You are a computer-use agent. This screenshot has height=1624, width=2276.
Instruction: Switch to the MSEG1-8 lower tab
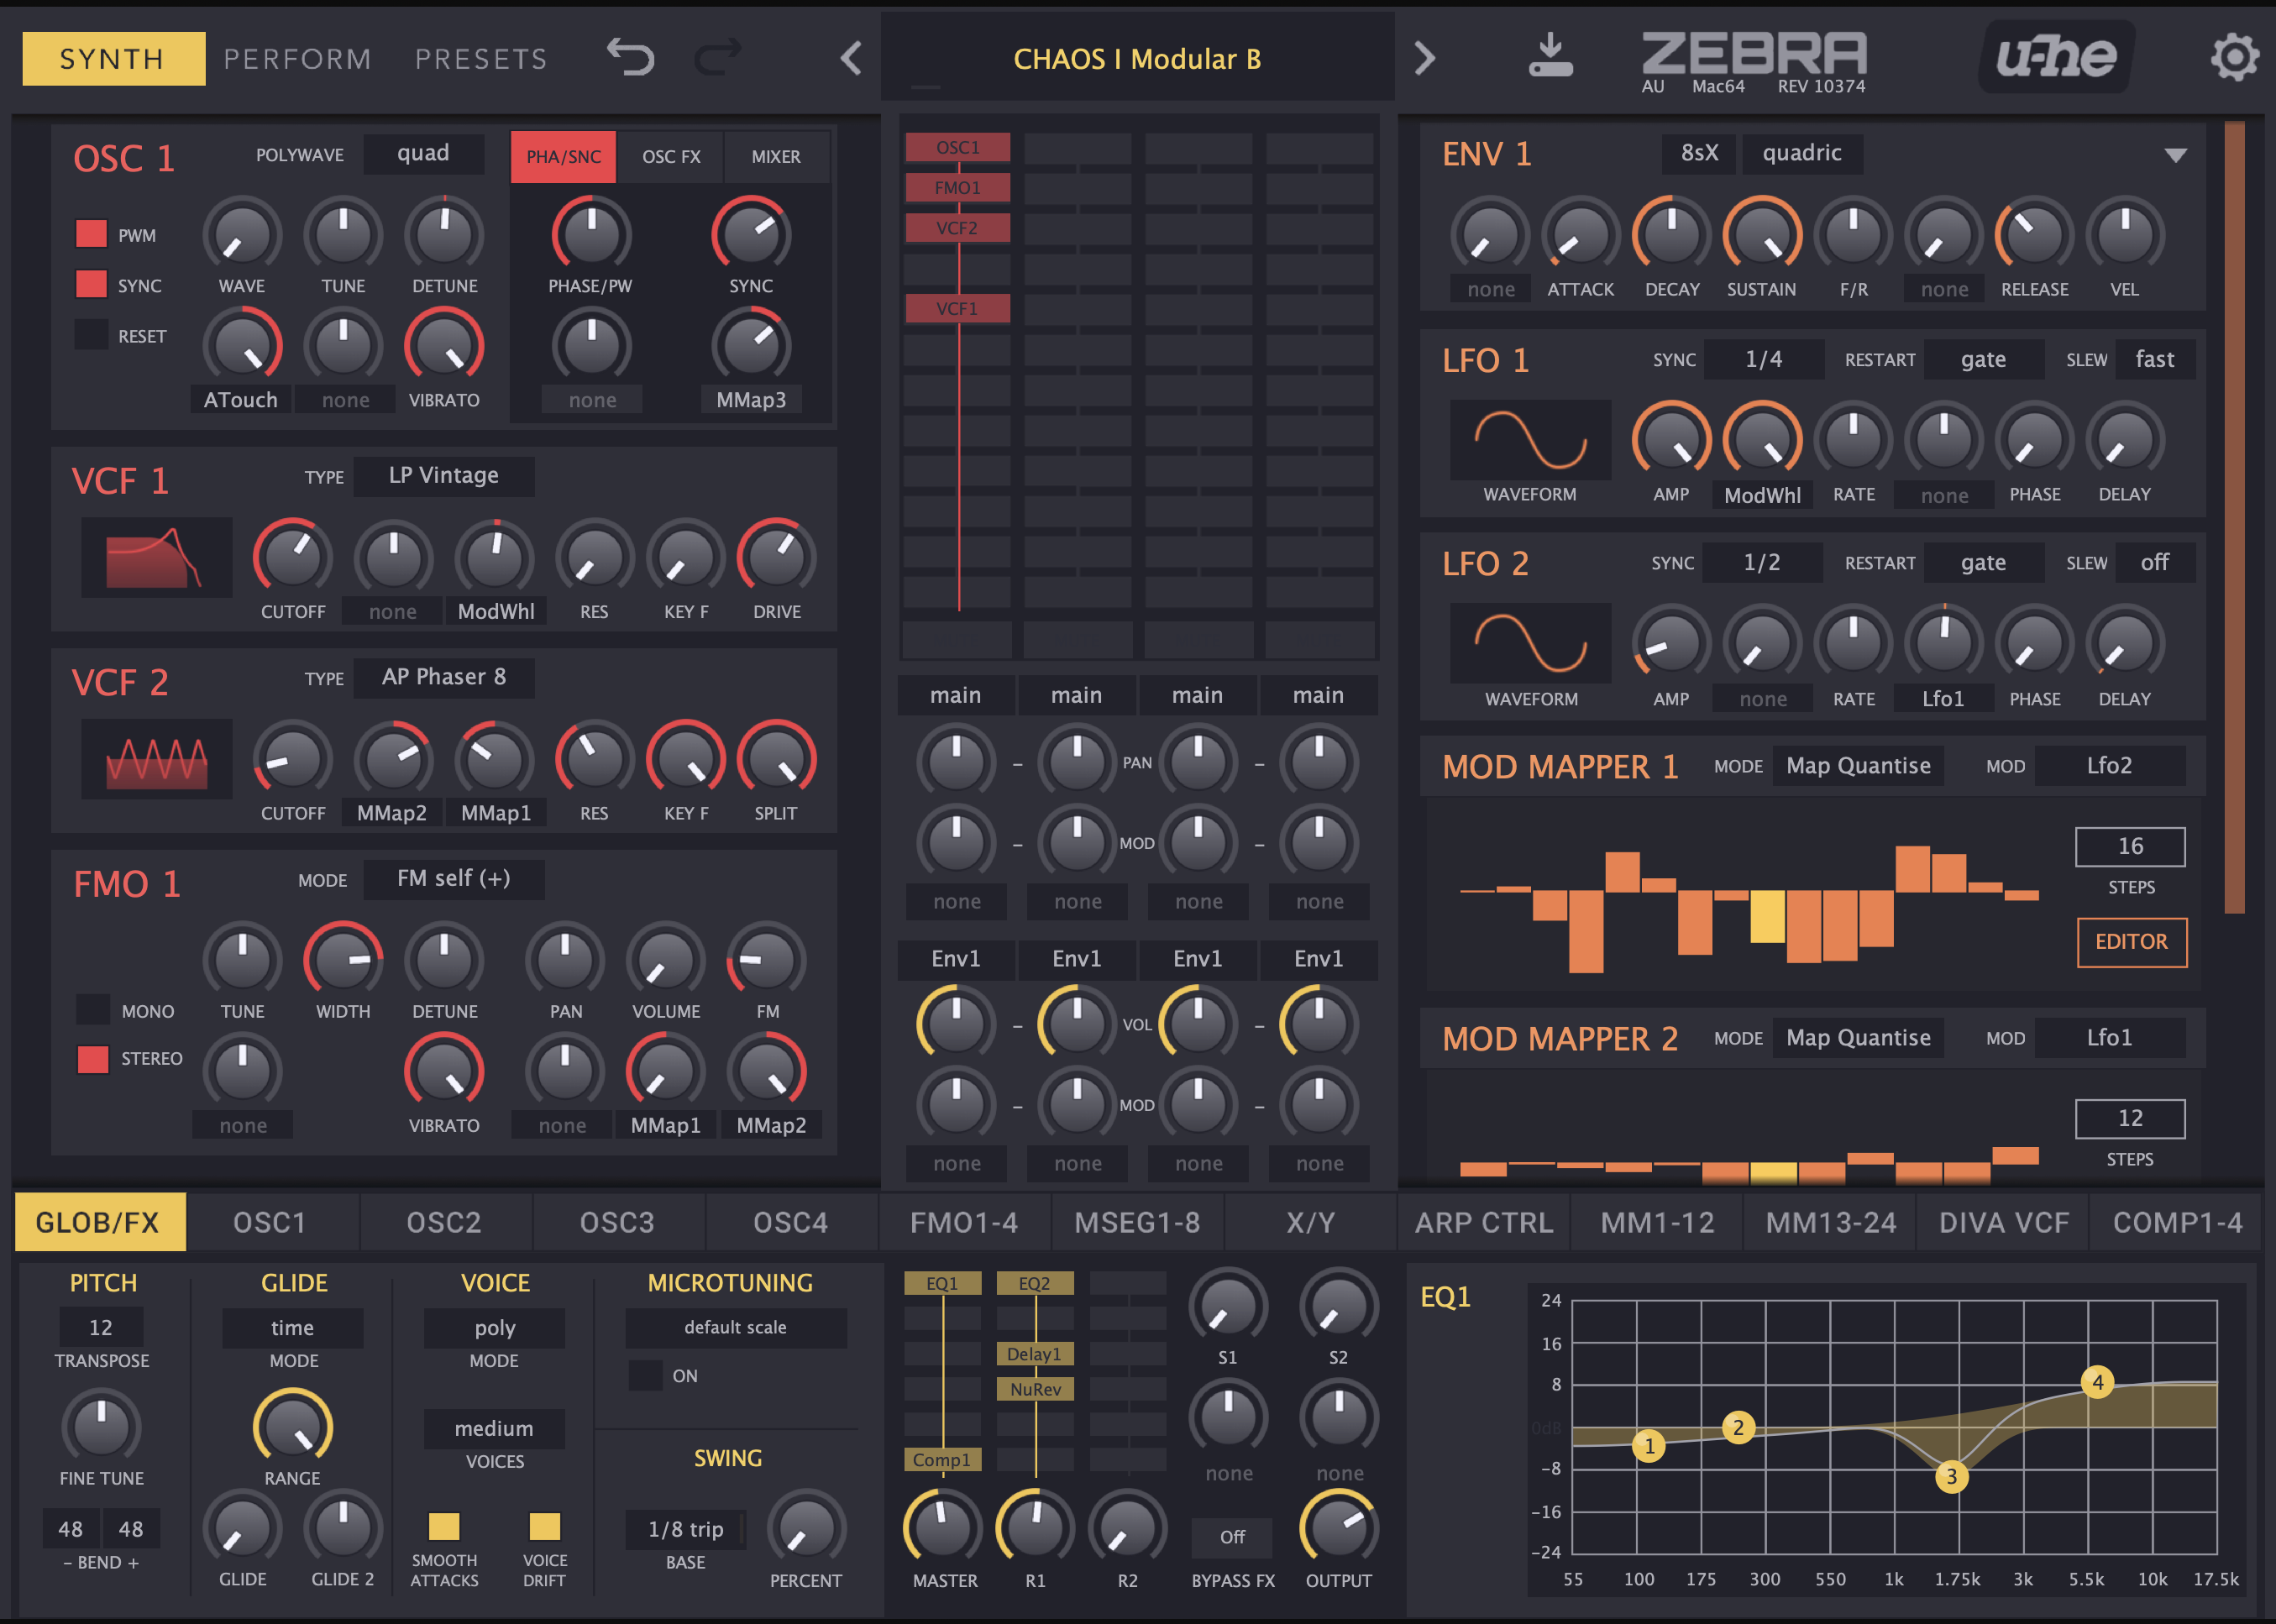[x=1137, y=1222]
